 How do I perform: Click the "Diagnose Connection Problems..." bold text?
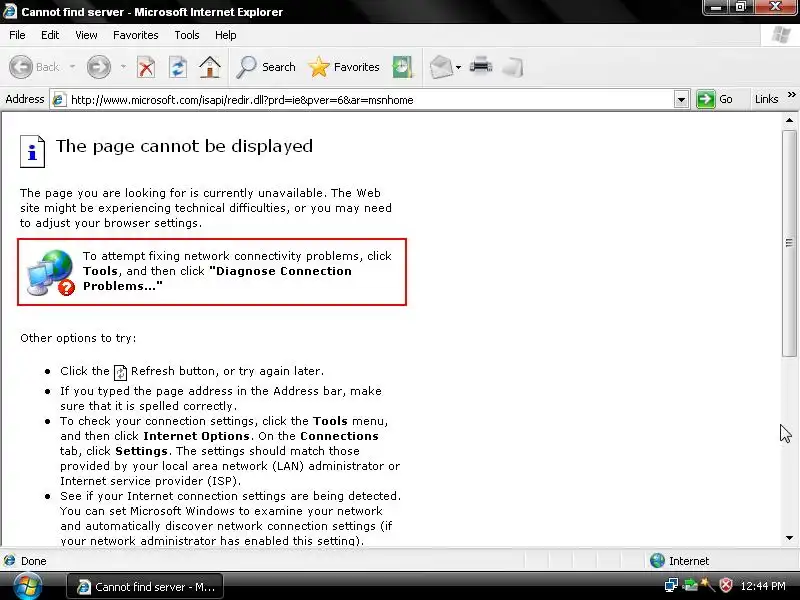pyautogui.click(x=217, y=279)
